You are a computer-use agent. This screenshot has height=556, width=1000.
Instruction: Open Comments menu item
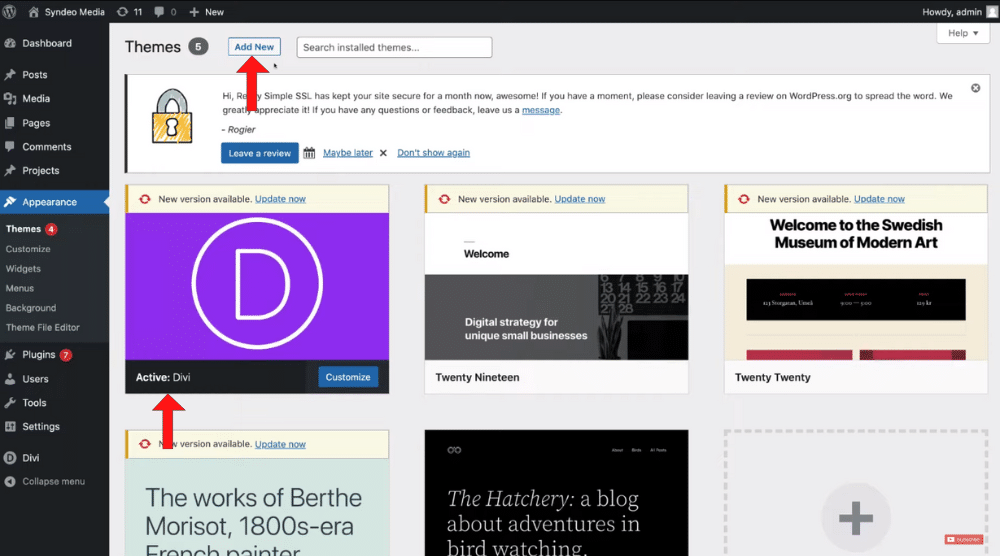point(47,147)
